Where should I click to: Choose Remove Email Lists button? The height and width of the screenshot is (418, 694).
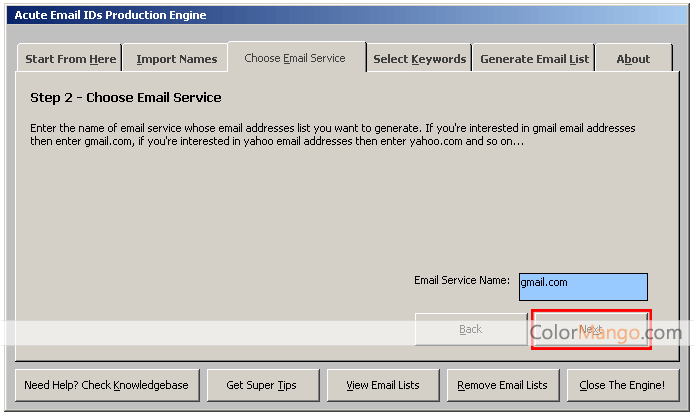pos(502,385)
